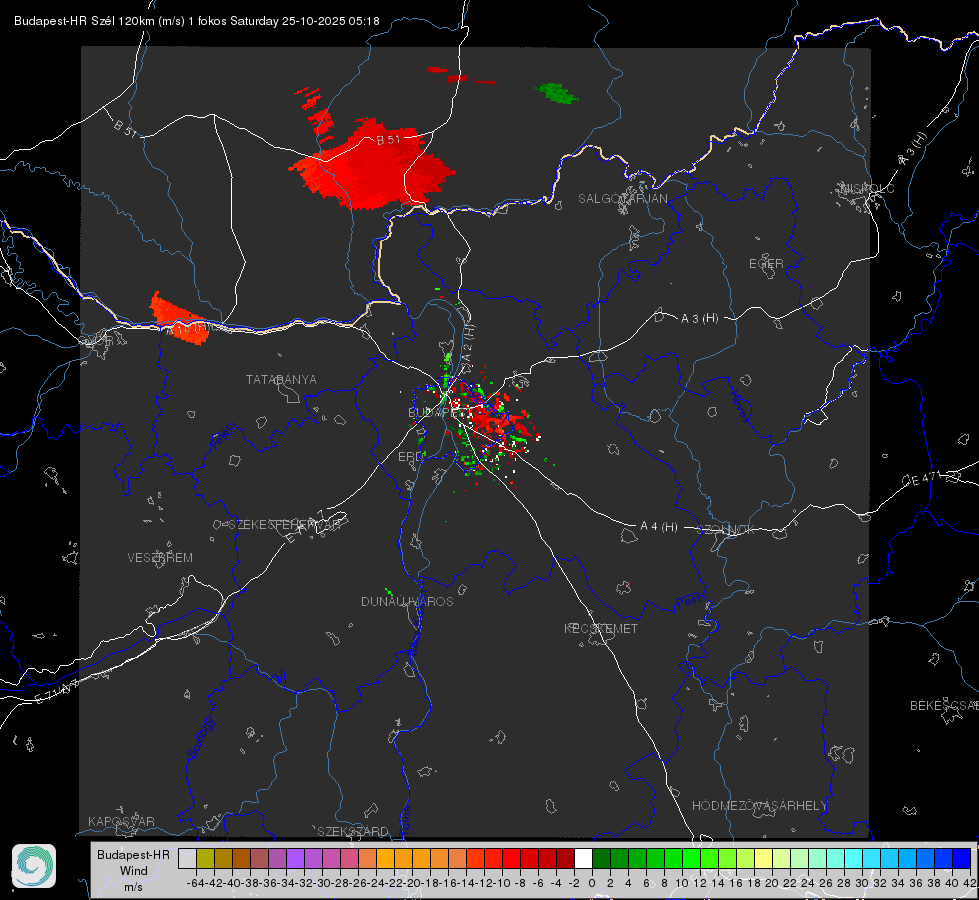This screenshot has width=979, height=900.
Task: Pick the leftmost grey legend swatch
Action: coord(187,858)
